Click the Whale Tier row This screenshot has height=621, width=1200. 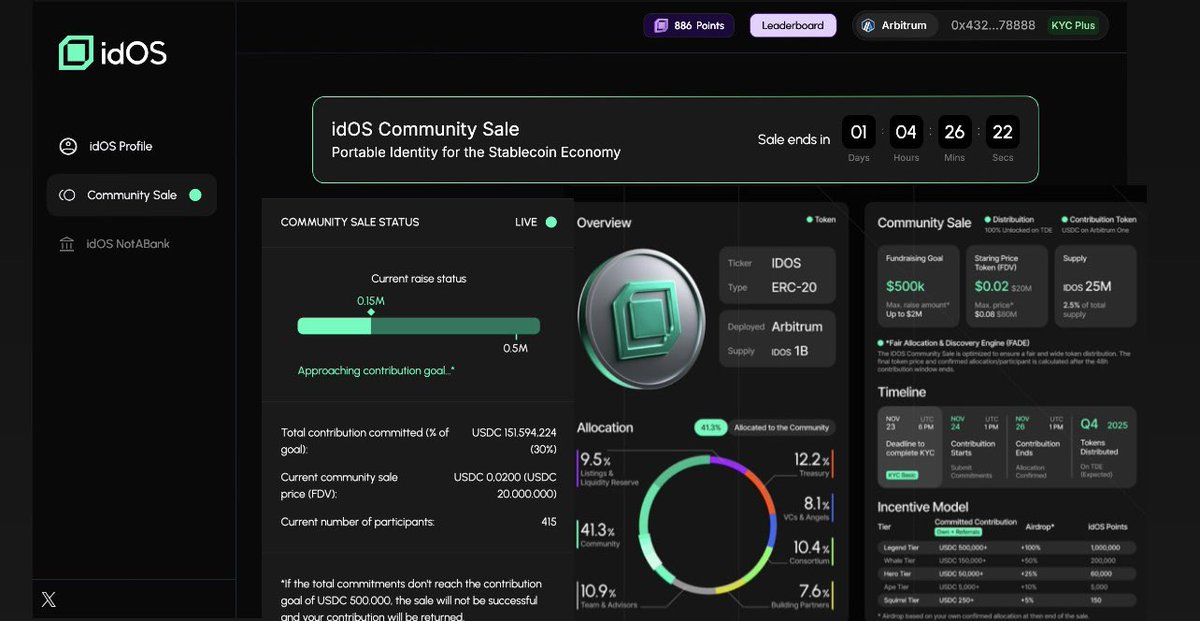(x=1007, y=561)
